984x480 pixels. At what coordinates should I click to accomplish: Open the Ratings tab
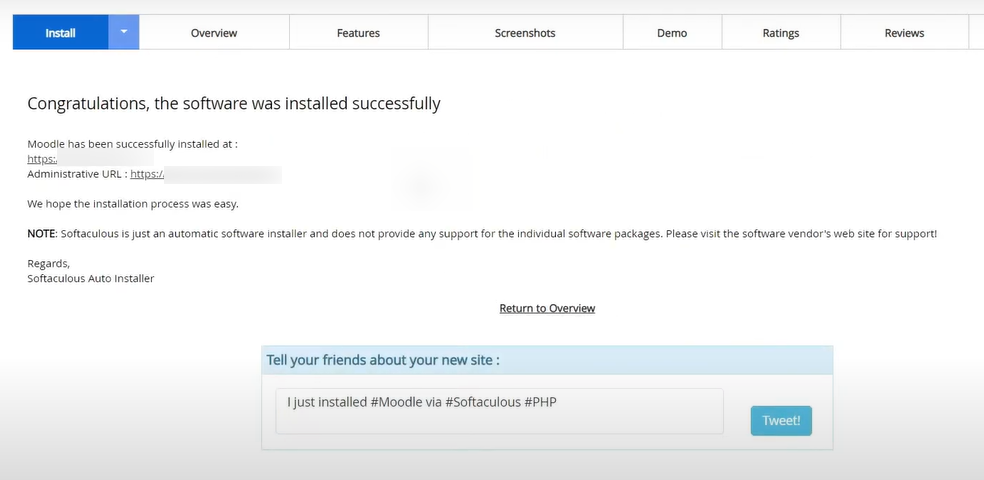[x=781, y=33]
